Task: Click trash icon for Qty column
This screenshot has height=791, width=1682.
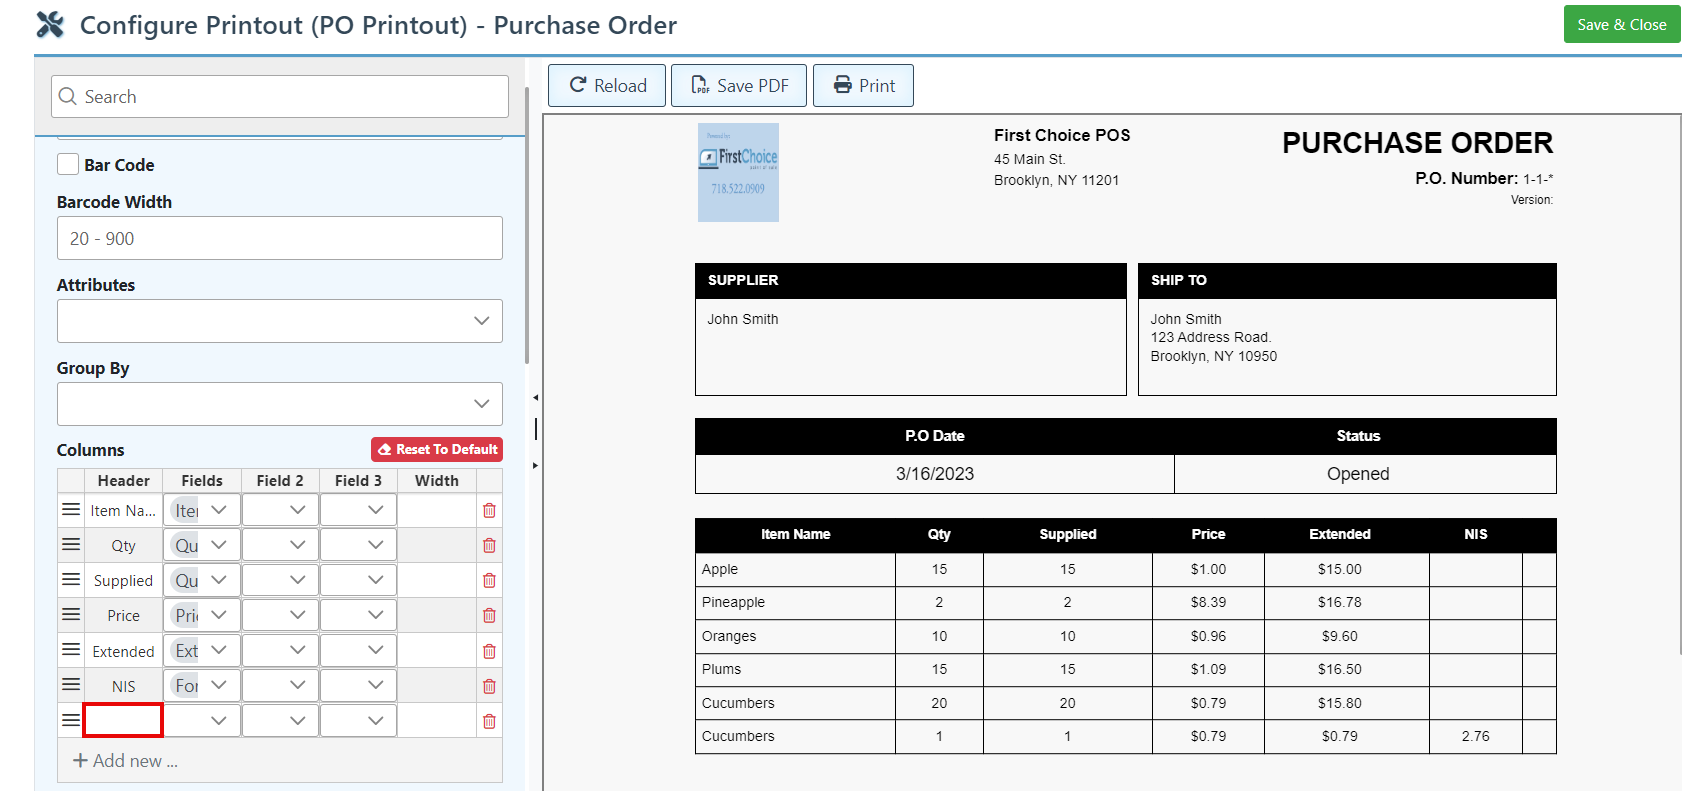Action: 489,545
